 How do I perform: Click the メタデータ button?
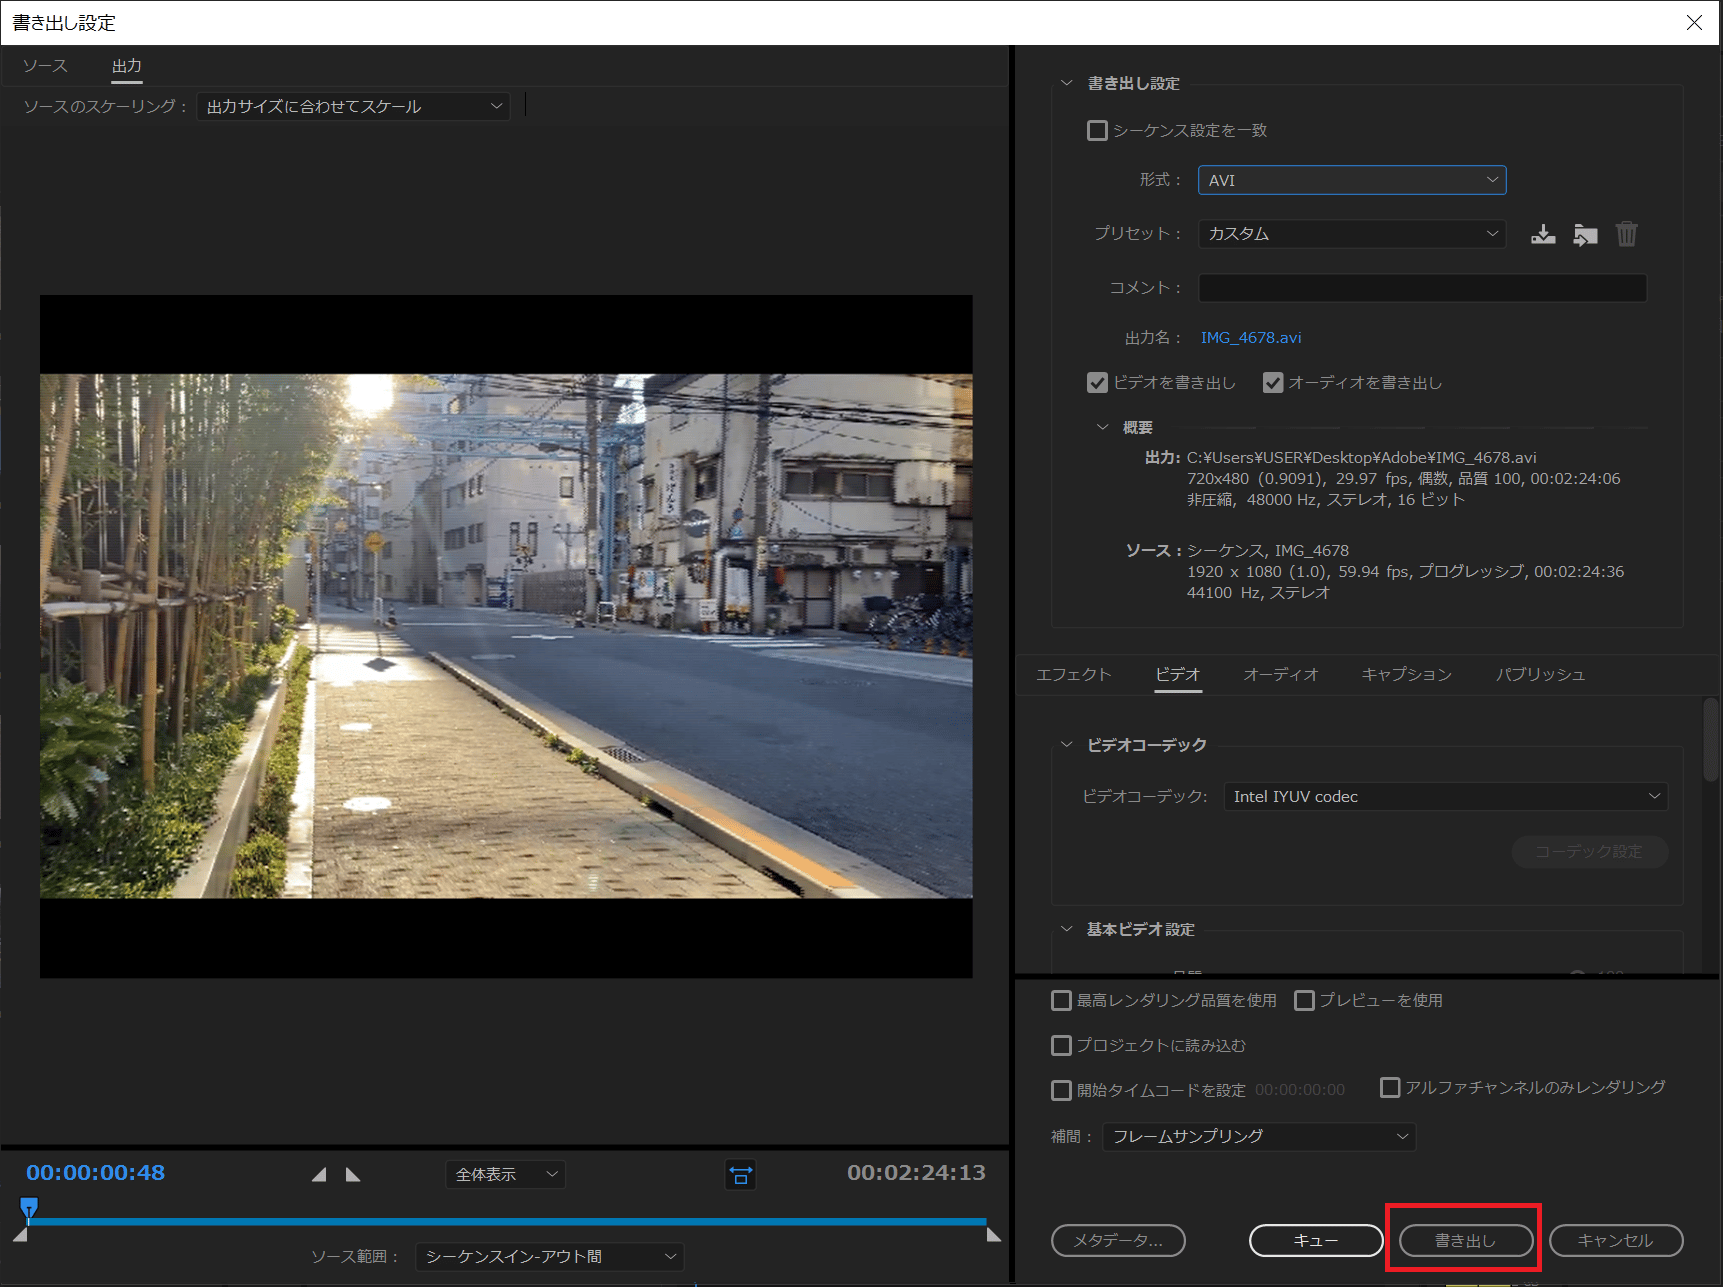(x=1118, y=1241)
